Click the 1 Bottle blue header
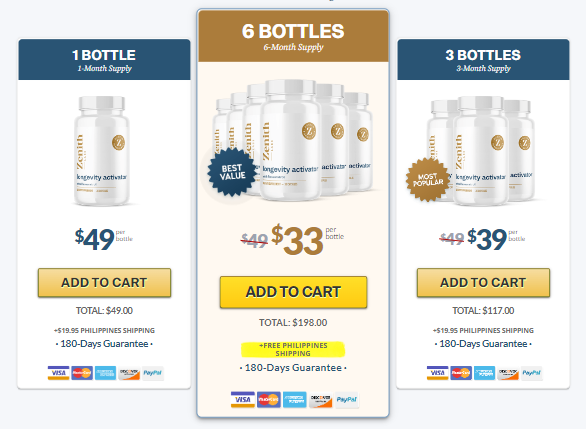The width and height of the screenshot is (586, 429). [x=104, y=60]
